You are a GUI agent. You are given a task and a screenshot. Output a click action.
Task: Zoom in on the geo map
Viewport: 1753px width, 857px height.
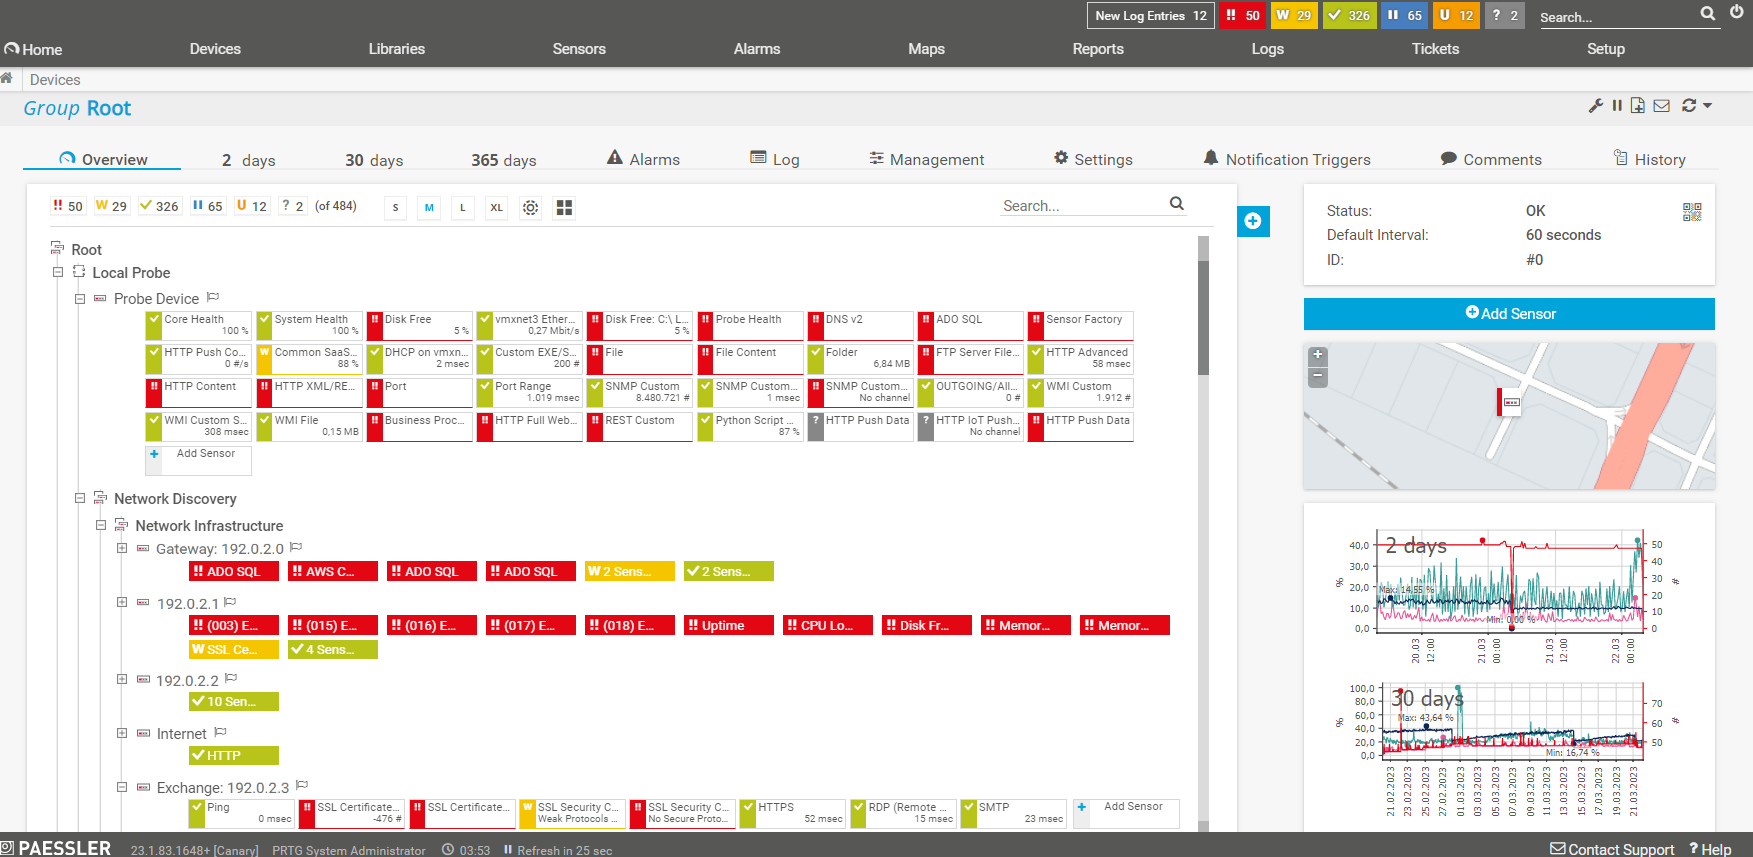1318,355
